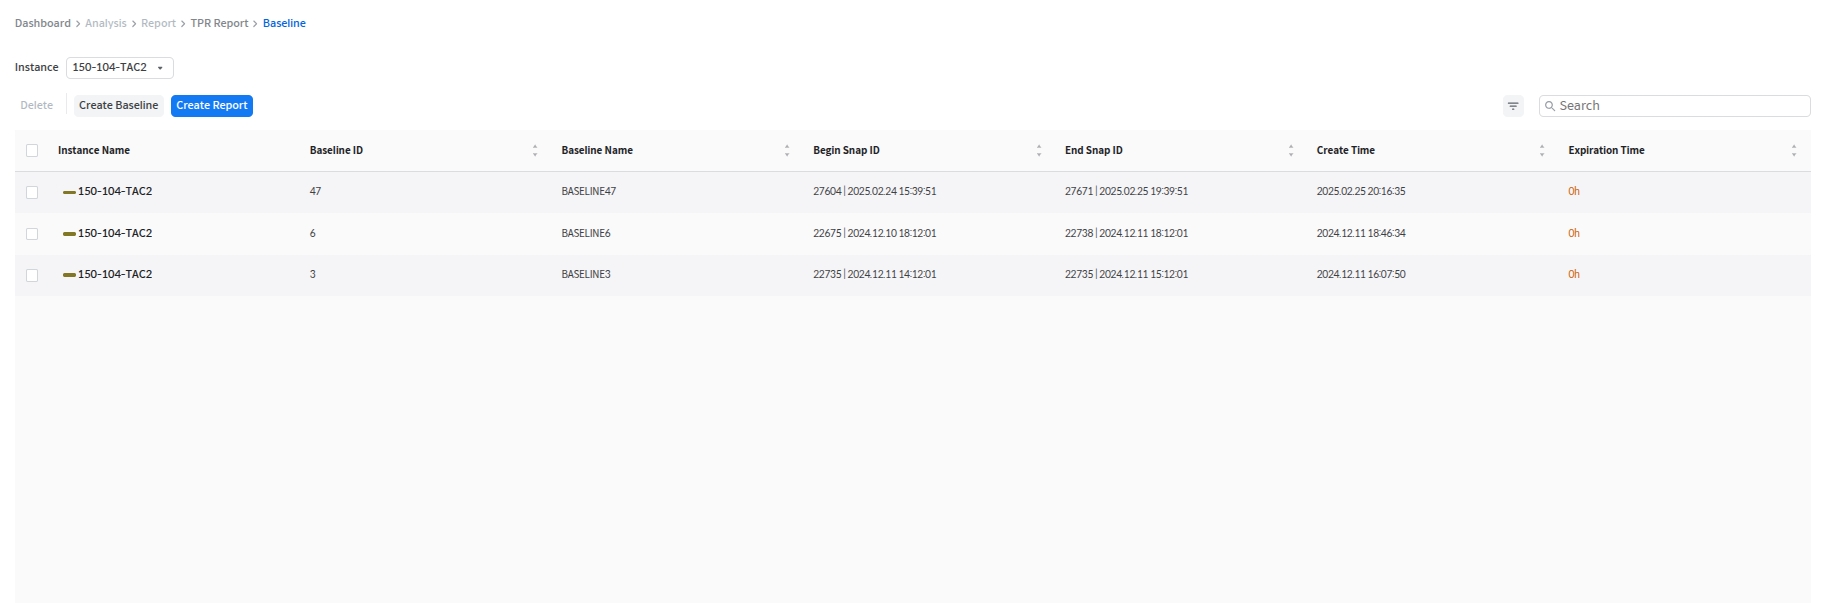This screenshot has height=603, width=1827.
Task: Click the Baseline breadcrumb item
Action: click(x=284, y=23)
